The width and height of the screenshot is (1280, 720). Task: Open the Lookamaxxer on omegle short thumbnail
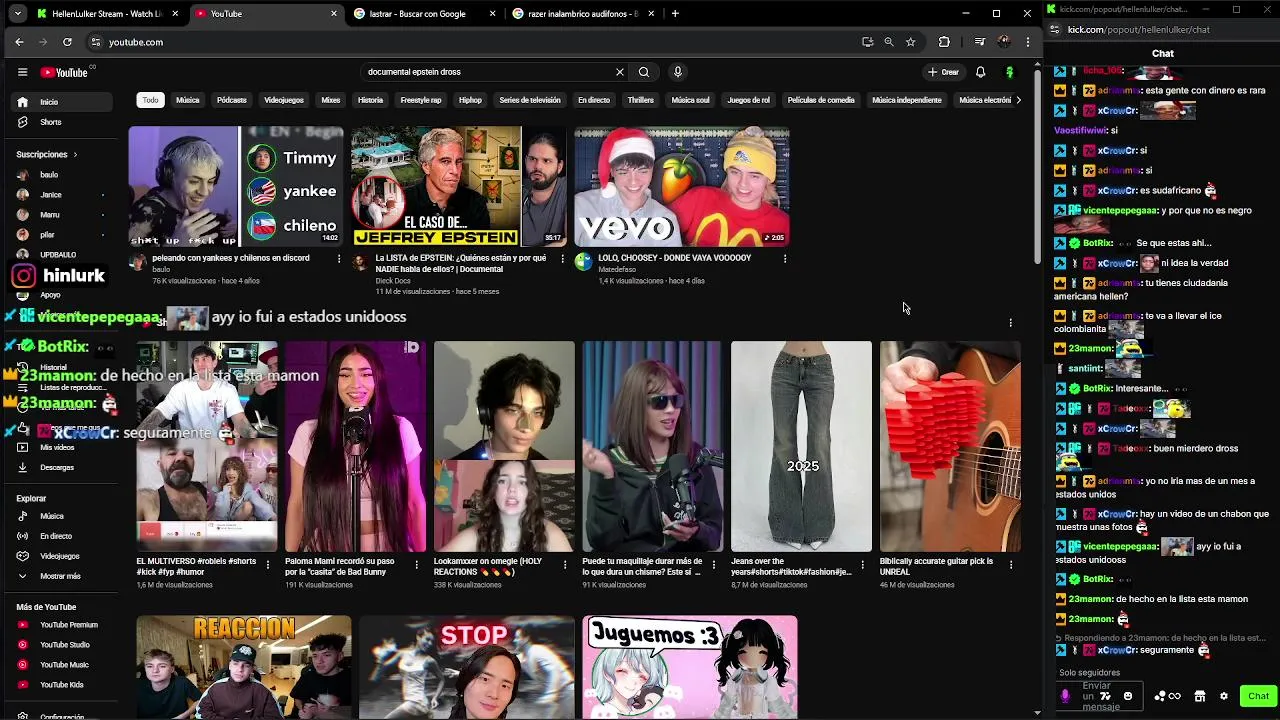pos(504,446)
